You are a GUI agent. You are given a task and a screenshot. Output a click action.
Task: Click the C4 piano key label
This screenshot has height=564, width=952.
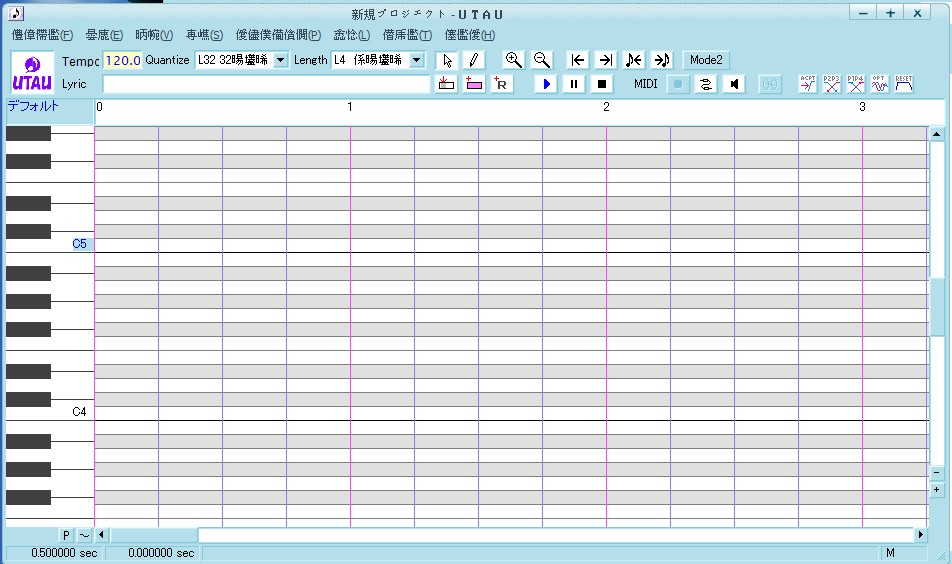click(80, 412)
